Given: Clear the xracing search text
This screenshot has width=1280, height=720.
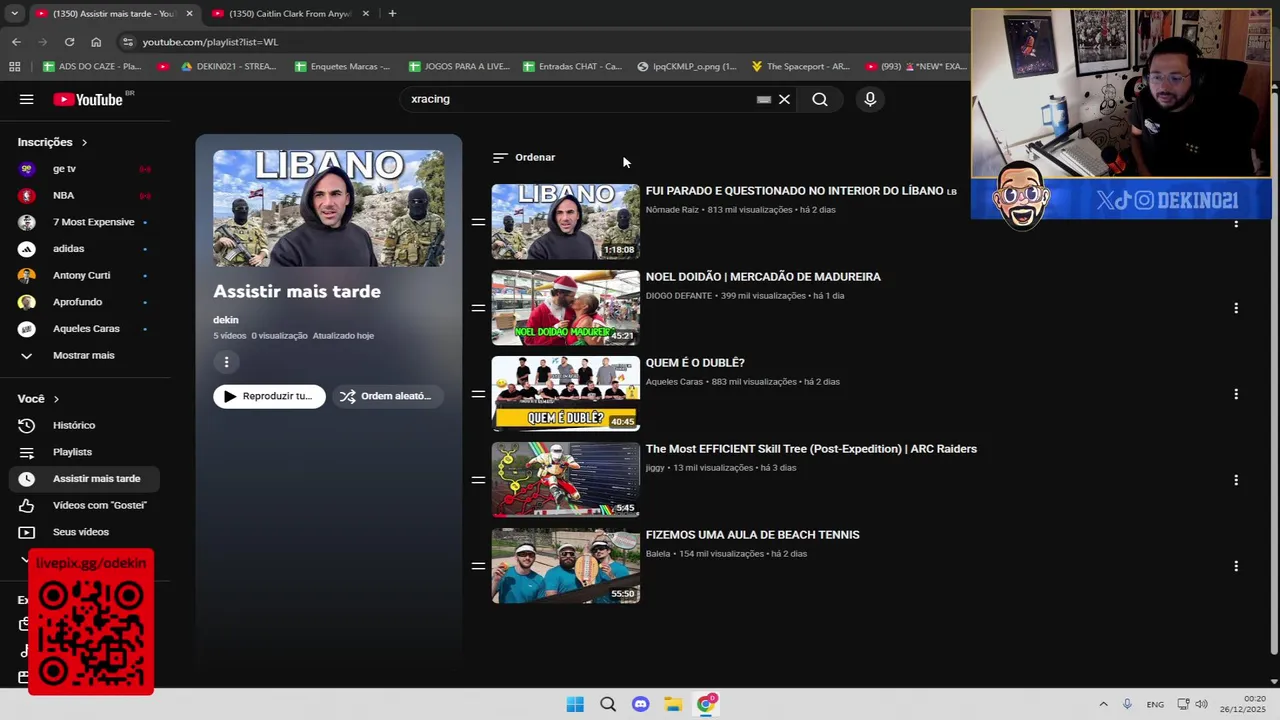Looking at the screenshot, I should tap(784, 99).
